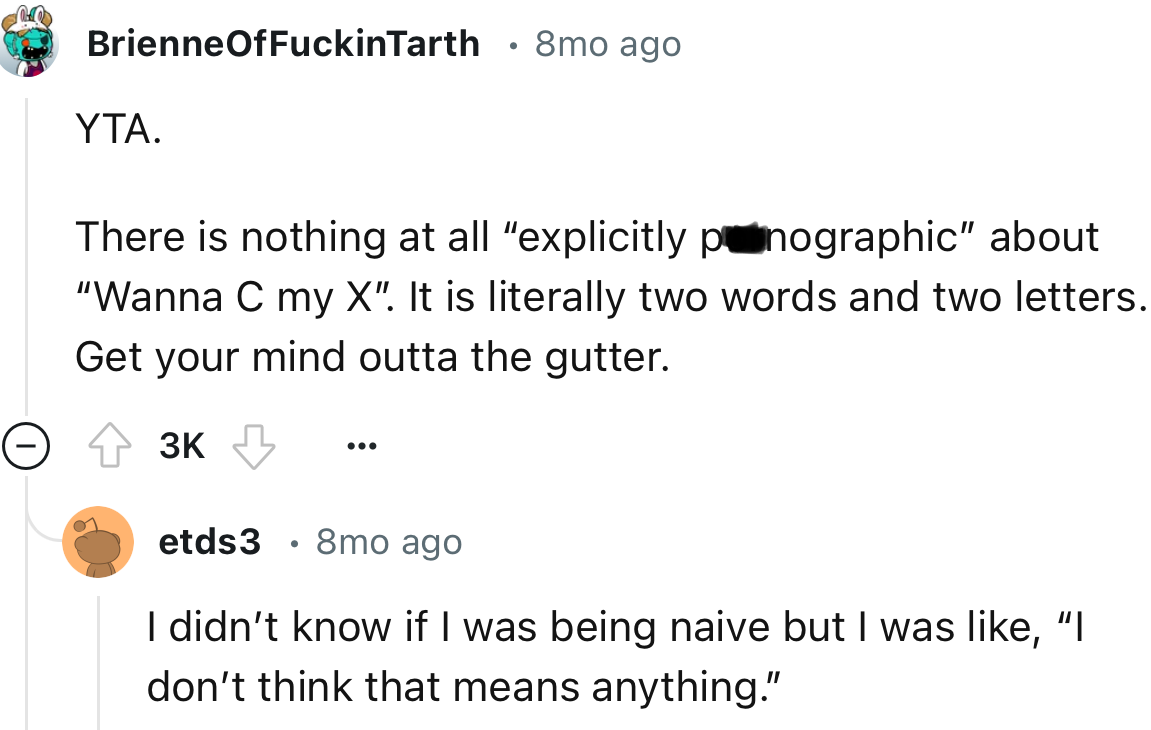Open BrienneOfFuckinTarth's profile

point(281,42)
